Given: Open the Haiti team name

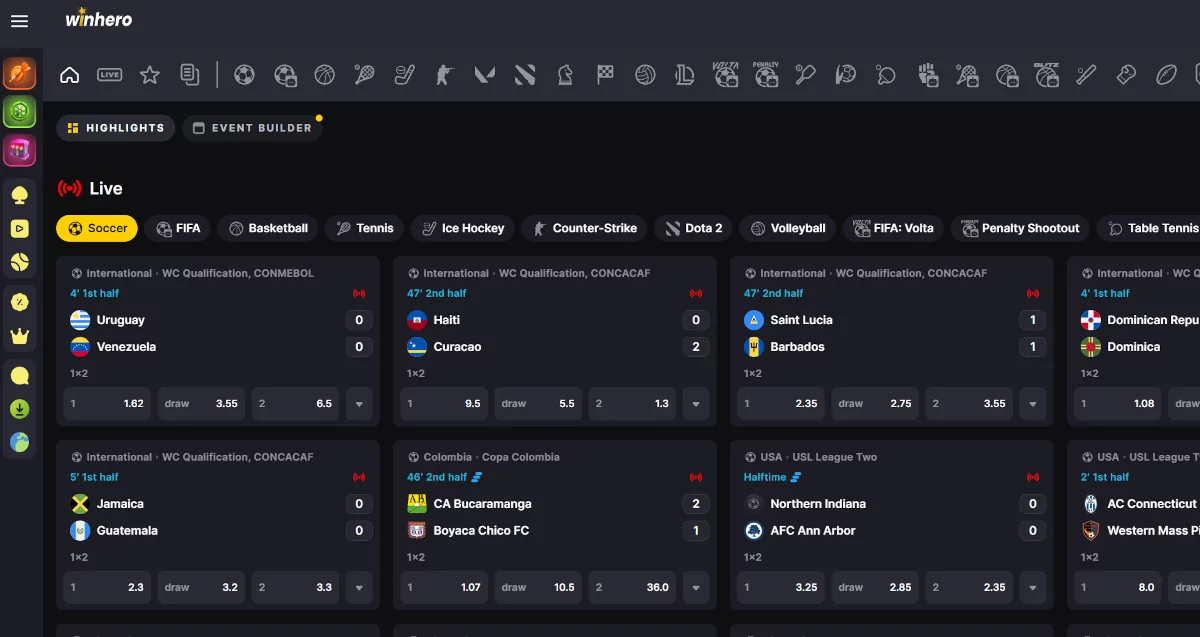Looking at the screenshot, I should [447, 320].
